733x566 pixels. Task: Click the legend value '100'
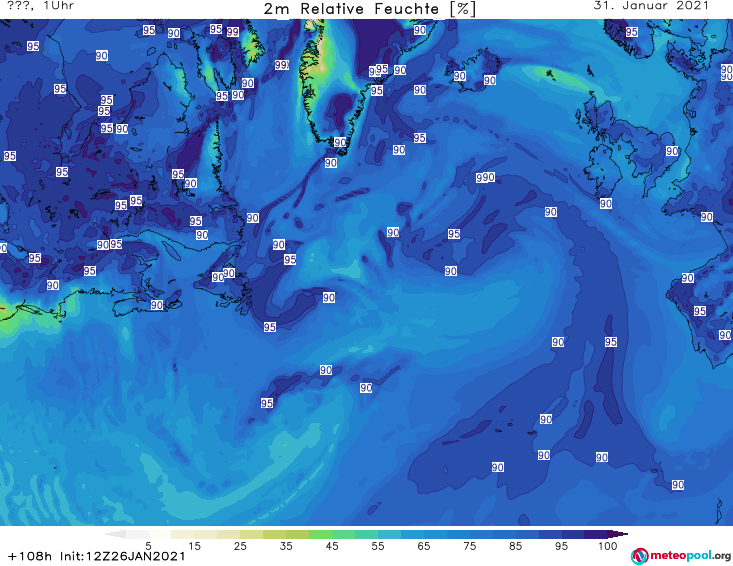(x=608, y=546)
